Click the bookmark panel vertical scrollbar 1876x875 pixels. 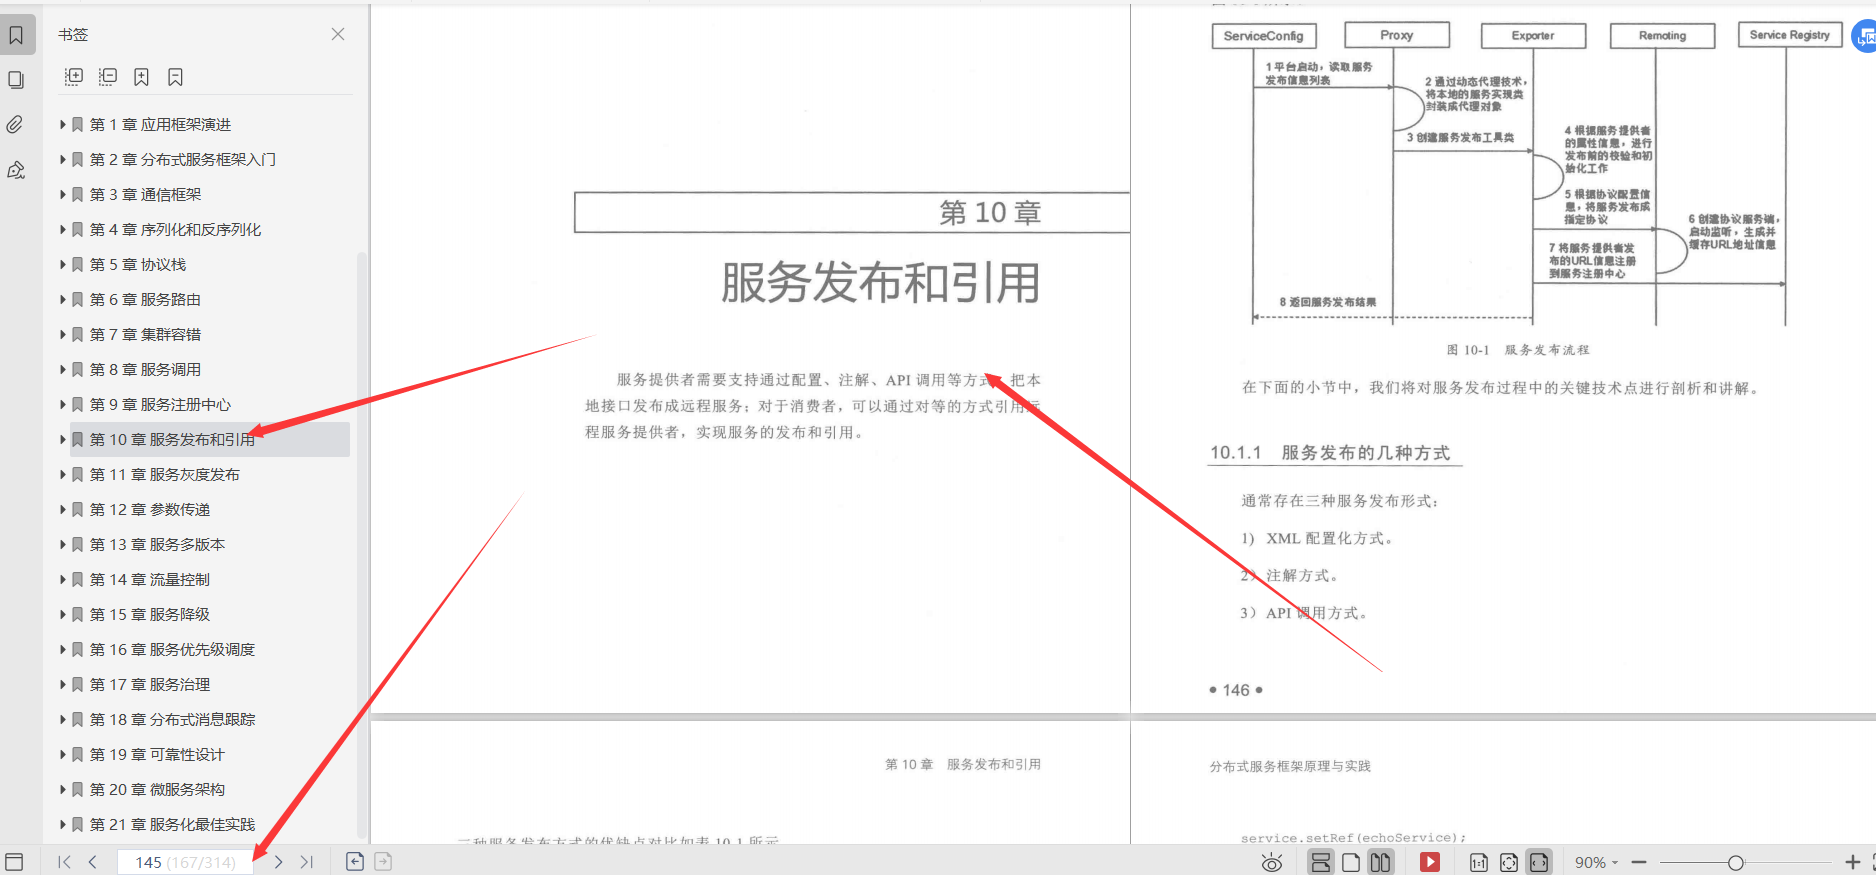click(362, 545)
